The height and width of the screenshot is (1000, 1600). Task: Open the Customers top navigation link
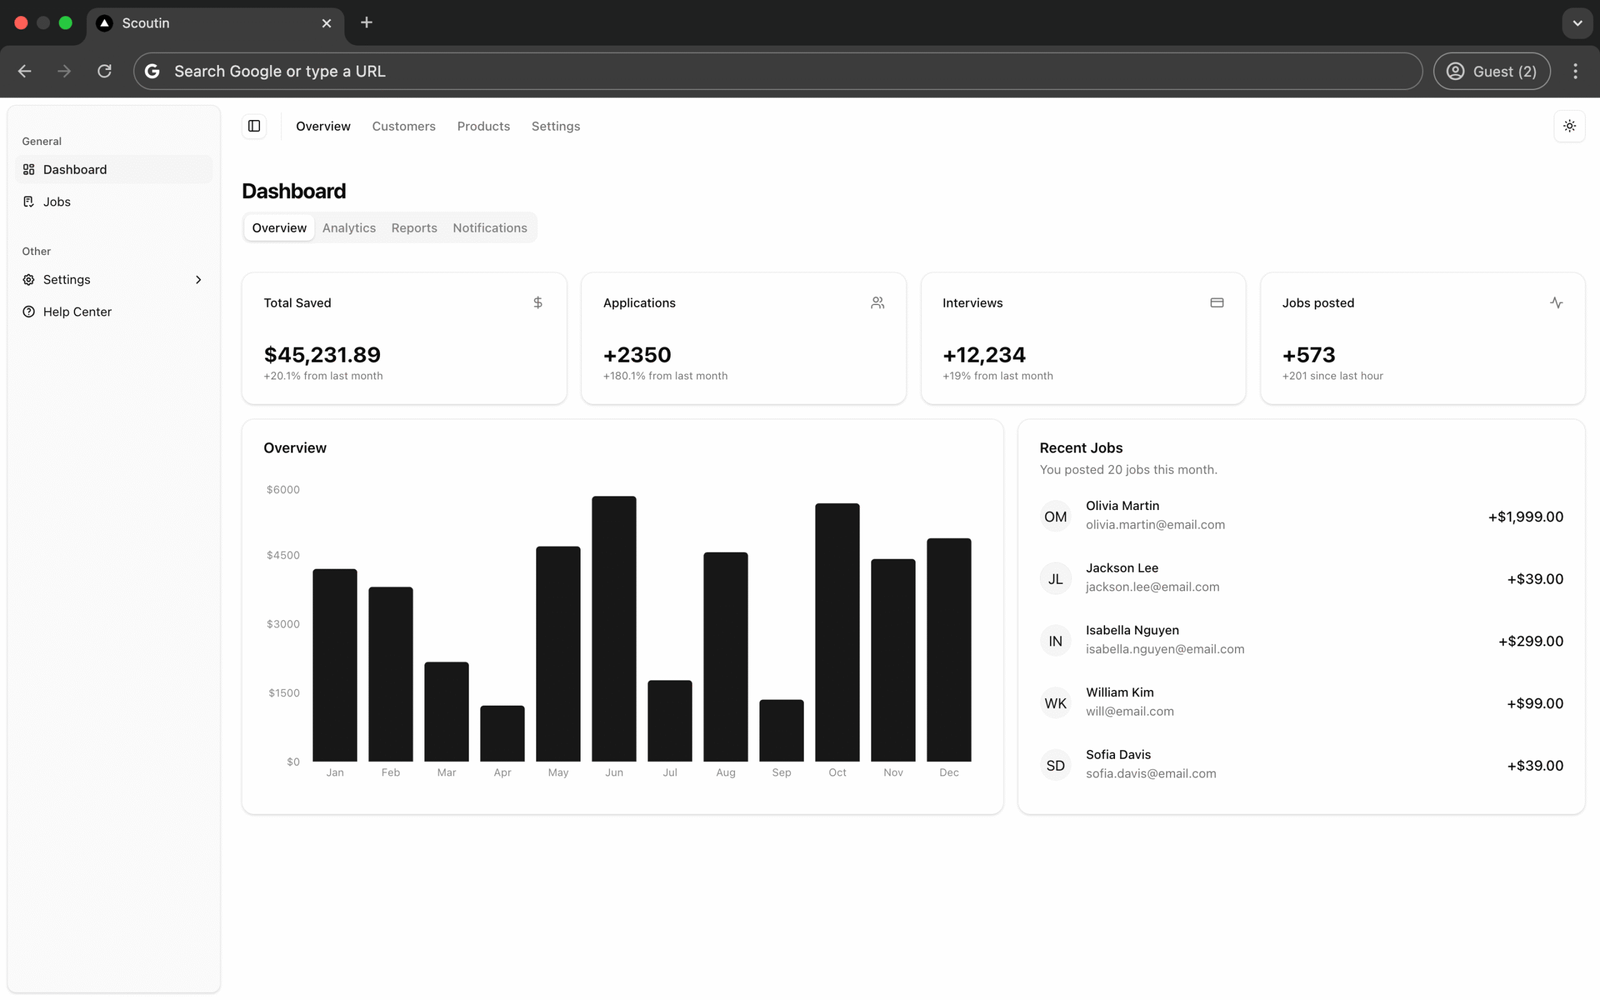[404, 126]
